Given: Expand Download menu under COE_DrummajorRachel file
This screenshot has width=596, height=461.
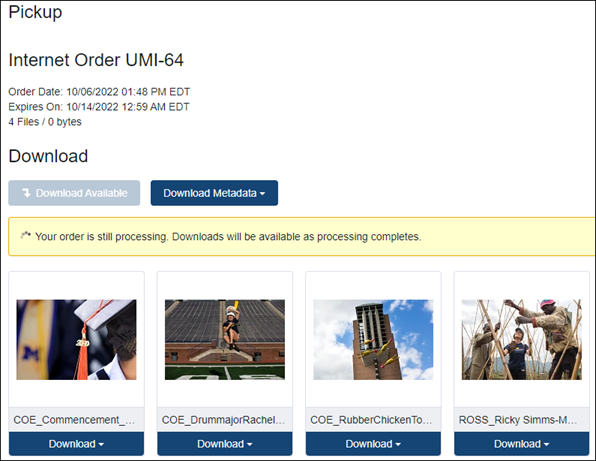Looking at the screenshot, I should (x=225, y=444).
